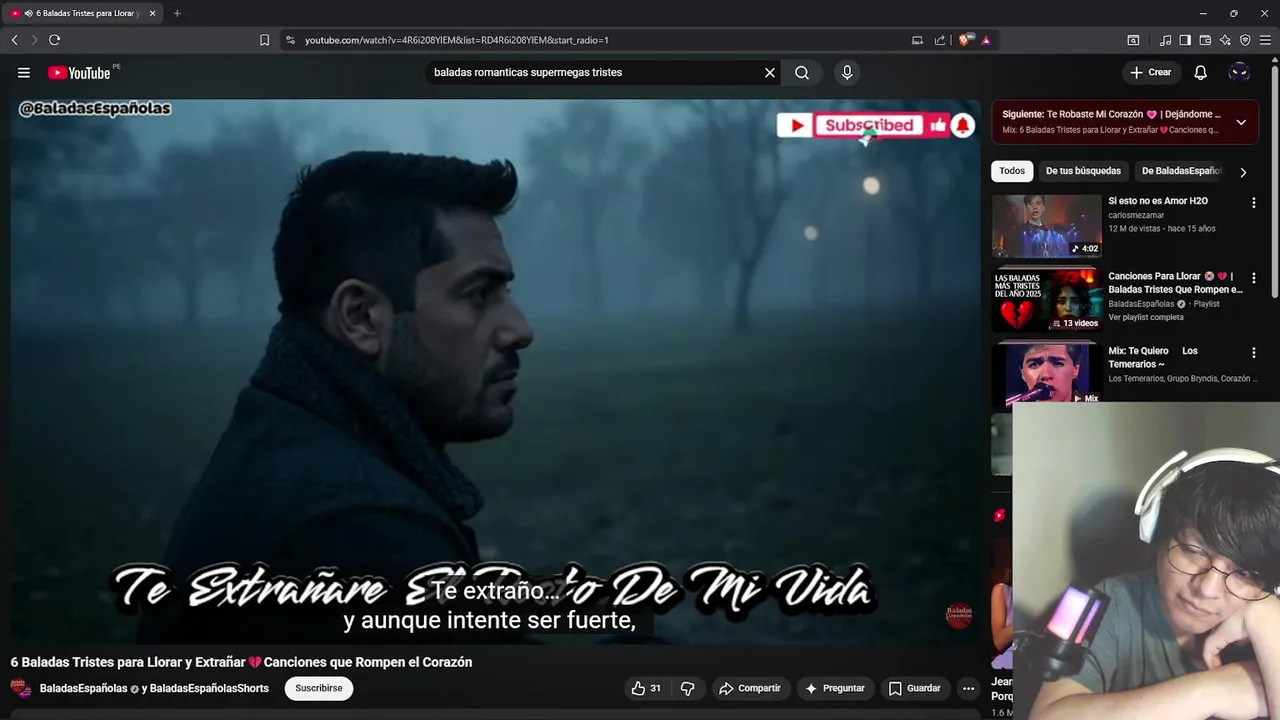The width and height of the screenshot is (1280, 720).
Task: Open YouTube notifications bell
Action: (1201, 73)
